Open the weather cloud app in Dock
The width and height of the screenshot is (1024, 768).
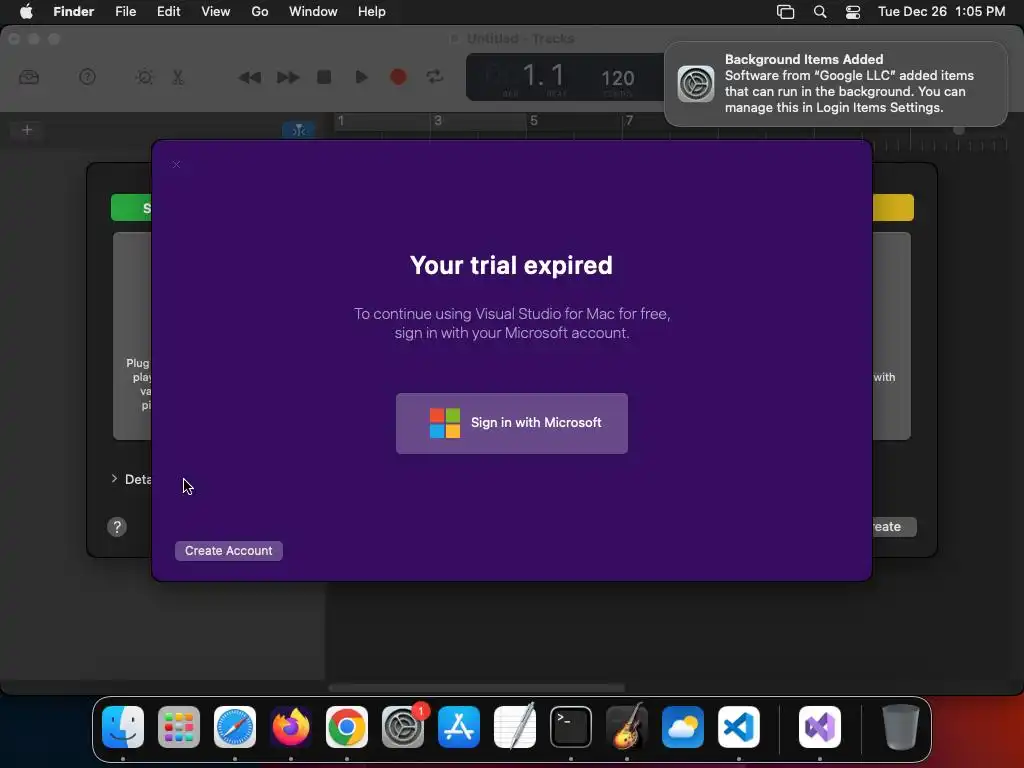pyautogui.click(x=683, y=727)
